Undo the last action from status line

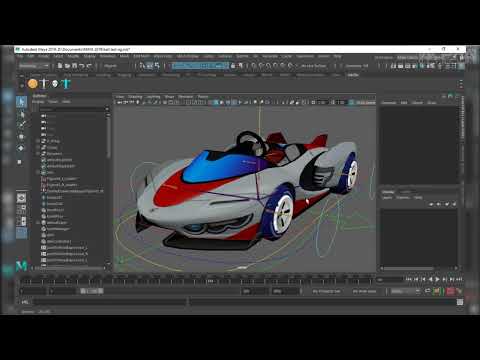click(82, 66)
